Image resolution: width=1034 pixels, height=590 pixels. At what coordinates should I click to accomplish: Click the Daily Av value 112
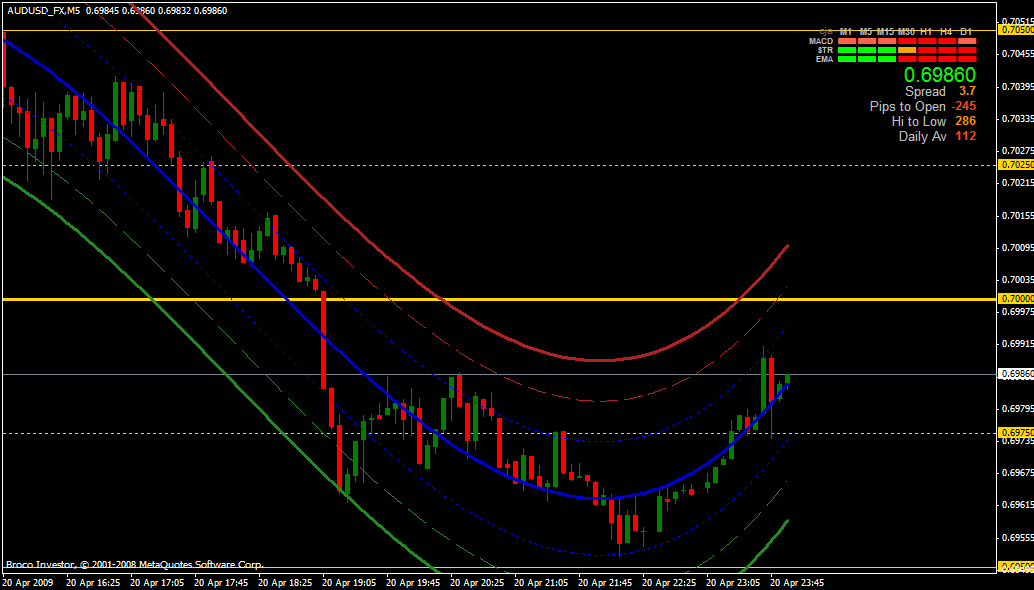[x=965, y=136]
